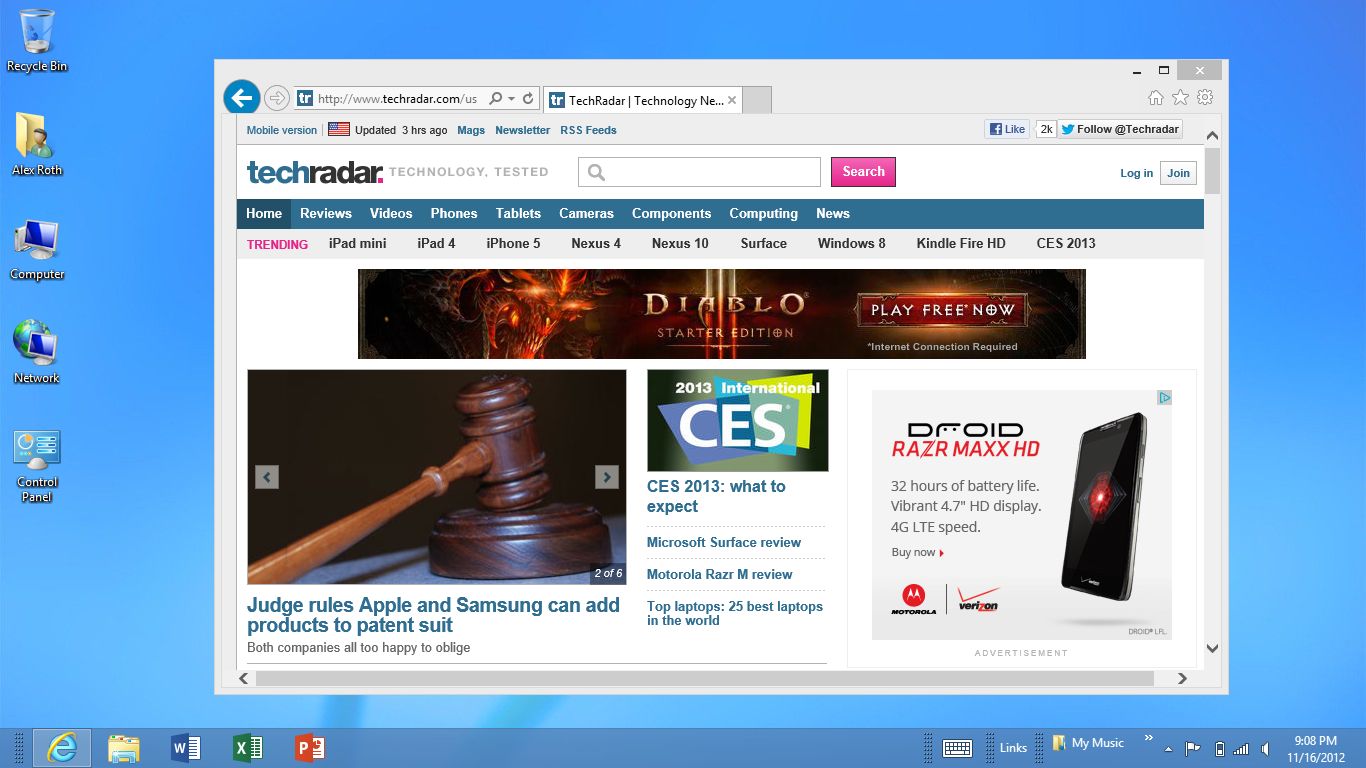This screenshot has width=1366, height=768.
Task: Click the horizontal scrollbar right arrow
Action: pyautogui.click(x=1182, y=678)
